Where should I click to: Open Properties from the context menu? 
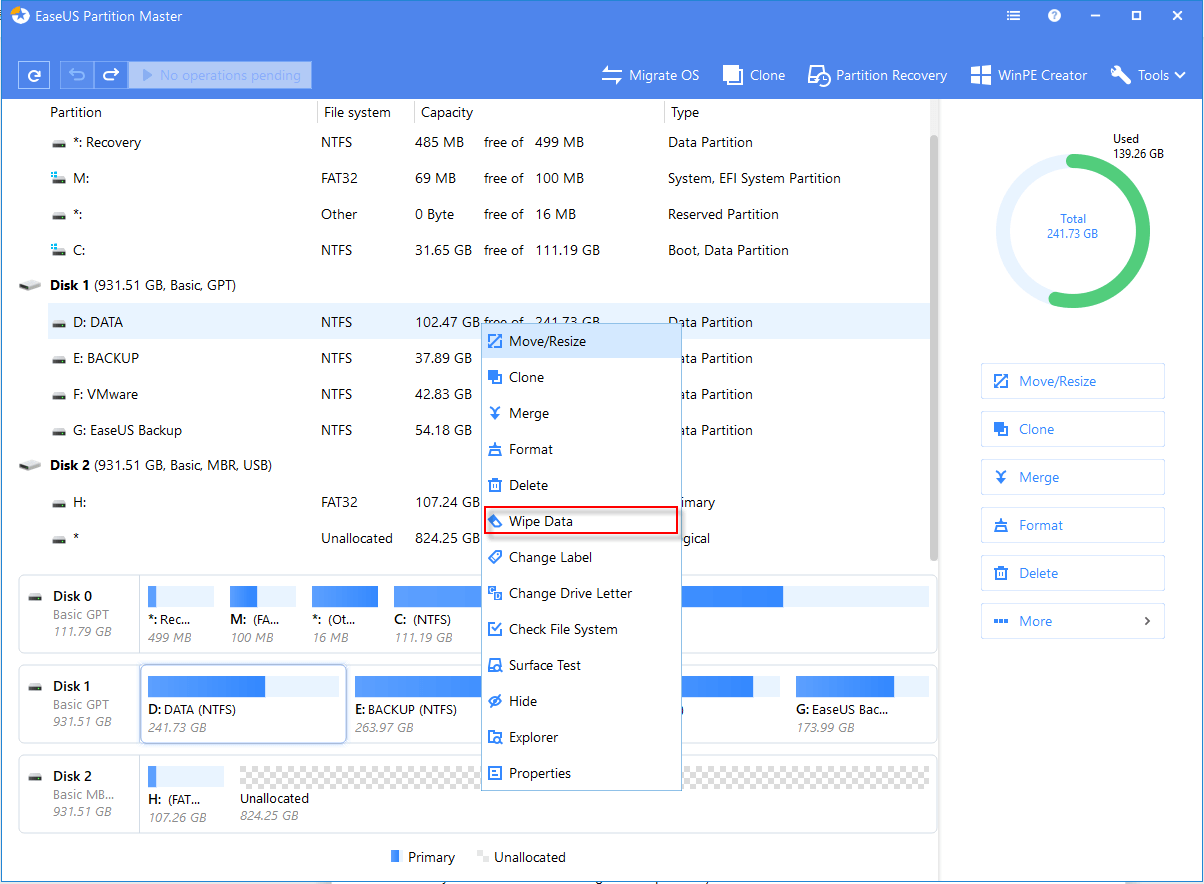point(581,773)
